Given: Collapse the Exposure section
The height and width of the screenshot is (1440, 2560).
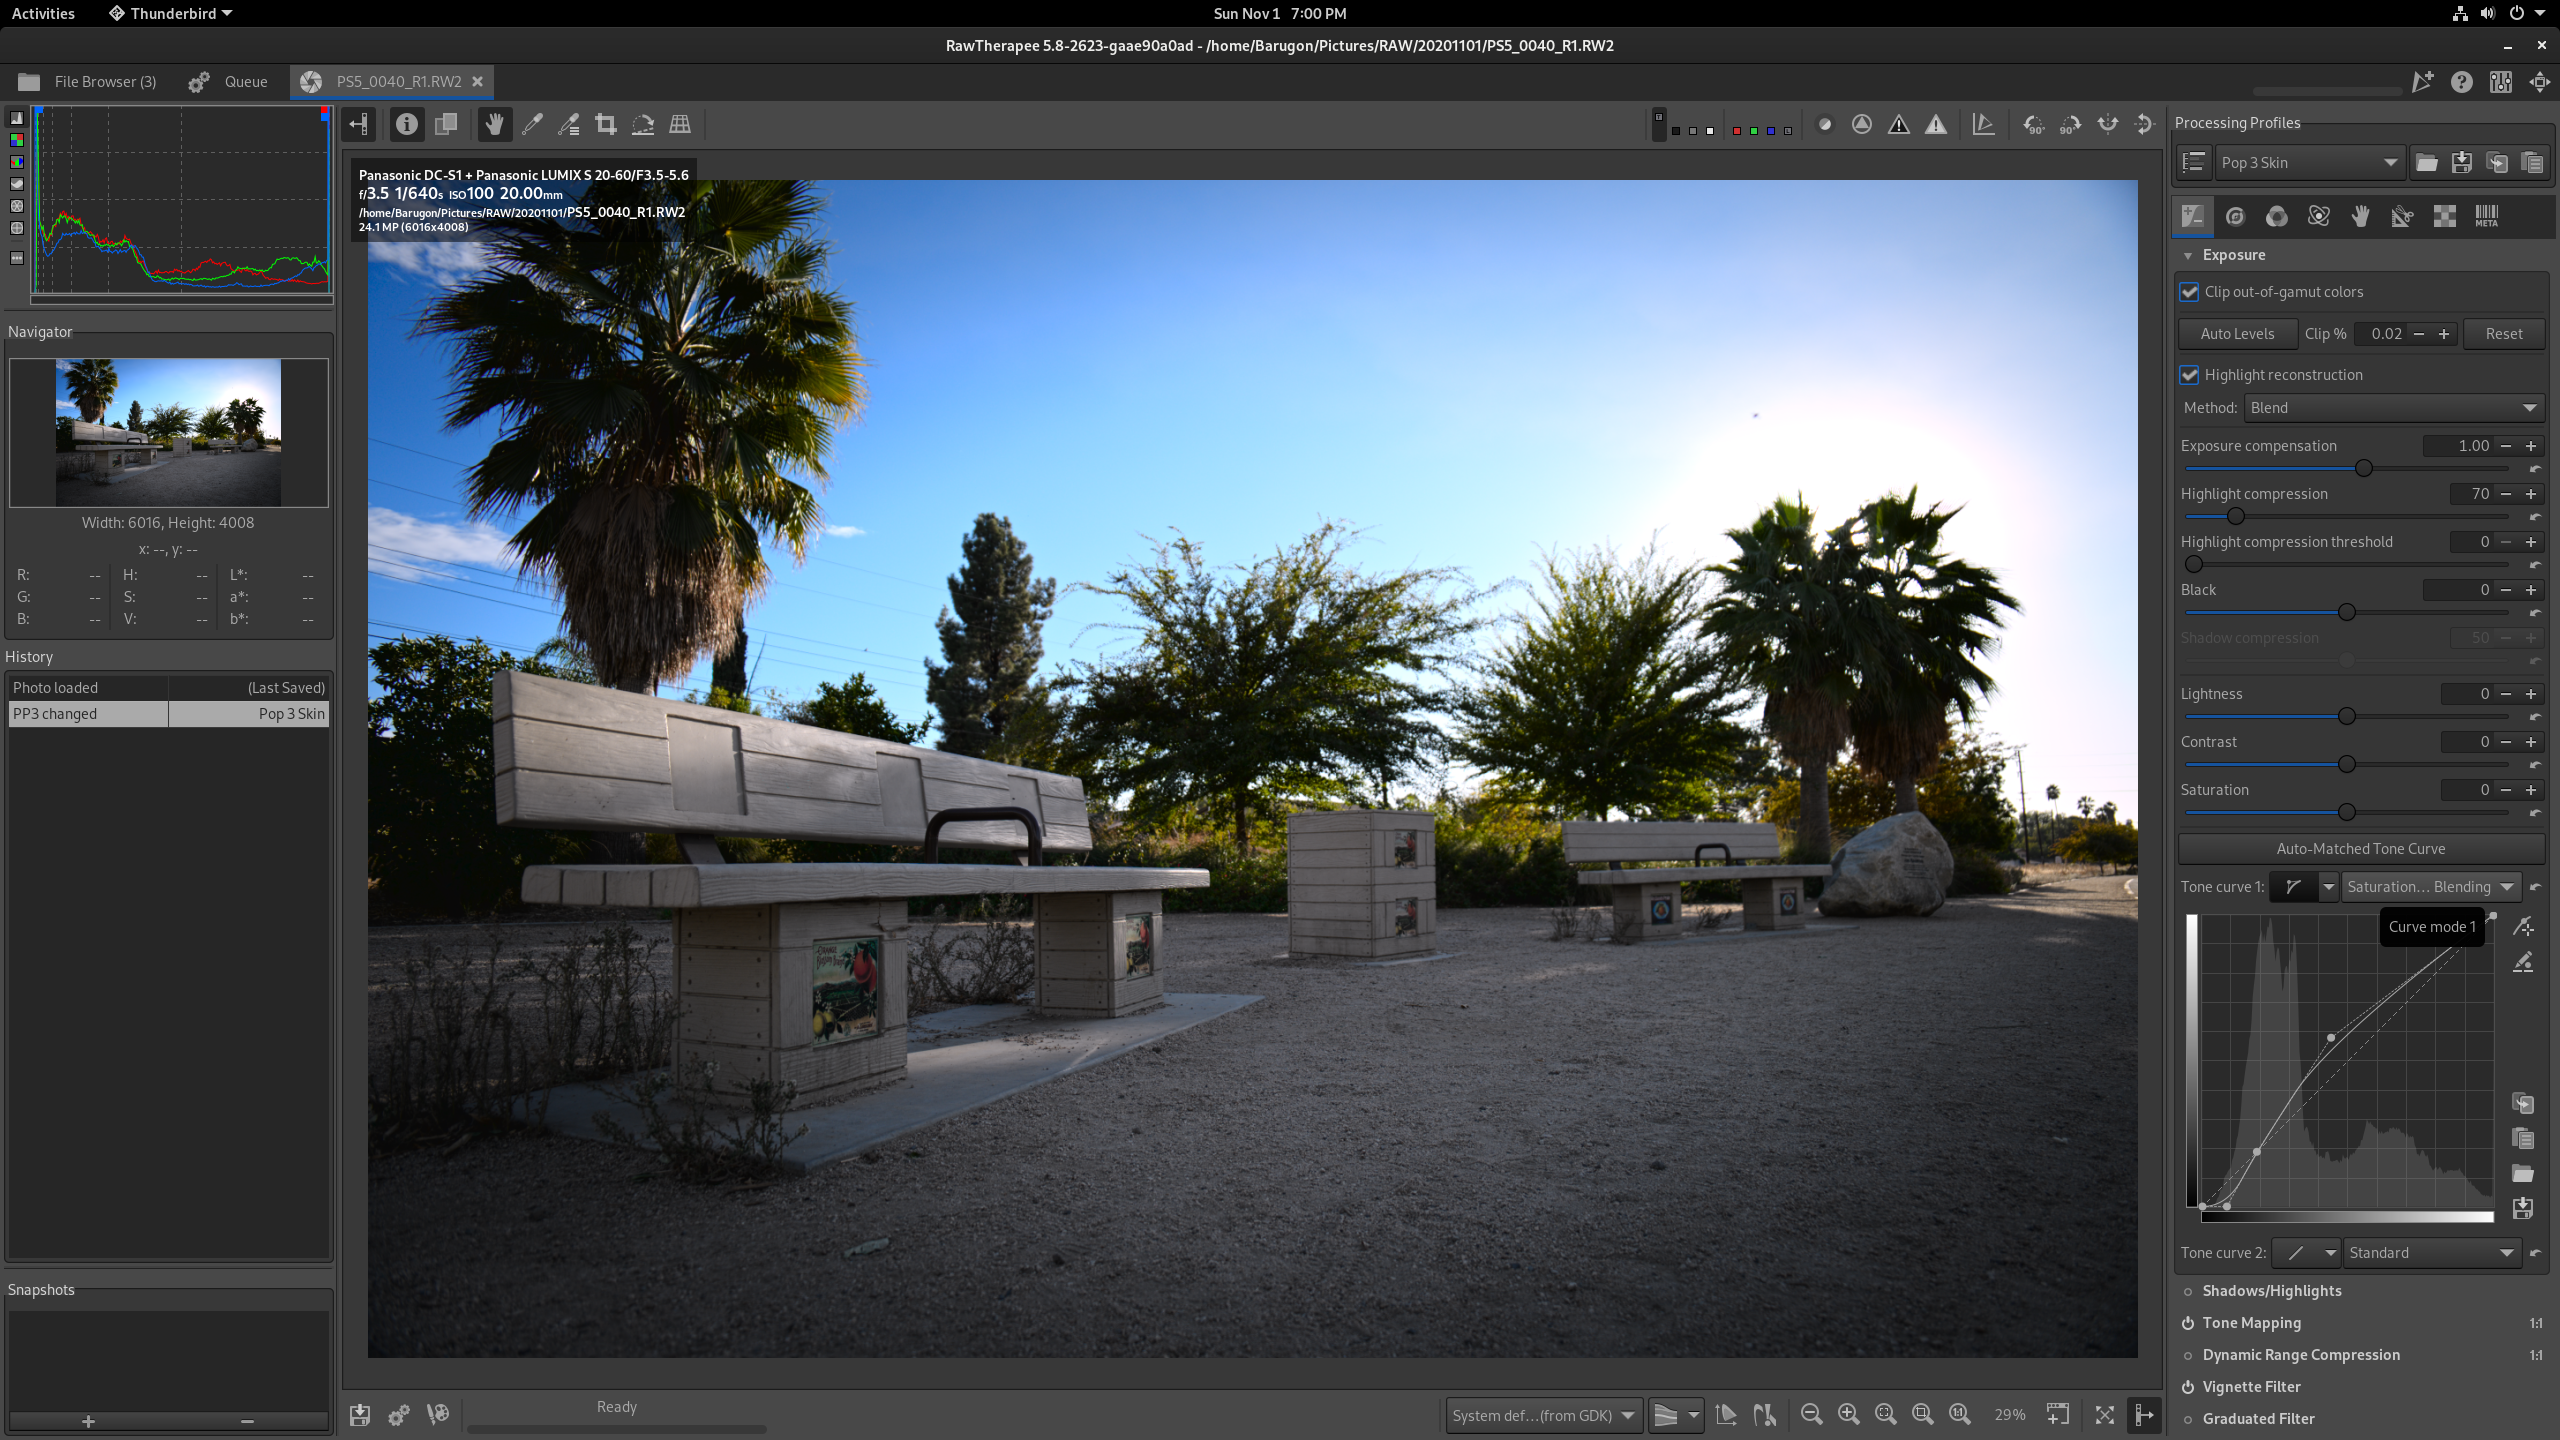Looking at the screenshot, I should click(2188, 256).
